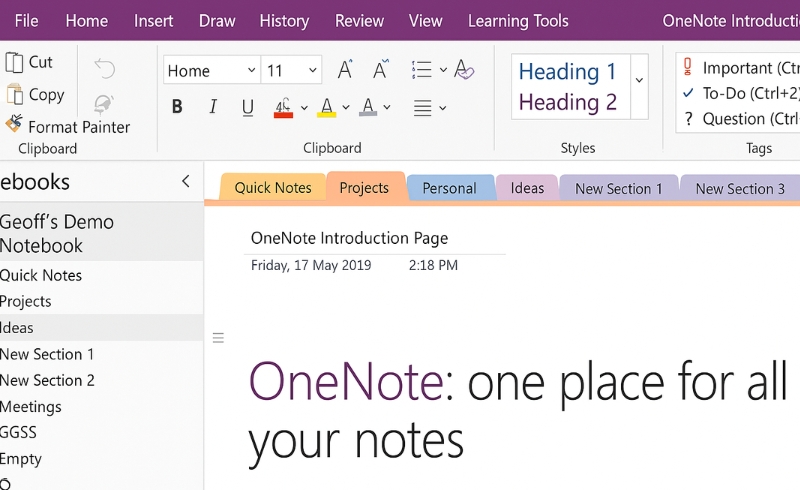Open the Projects section tab
This screenshot has height=490, width=800.
click(364, 187)
